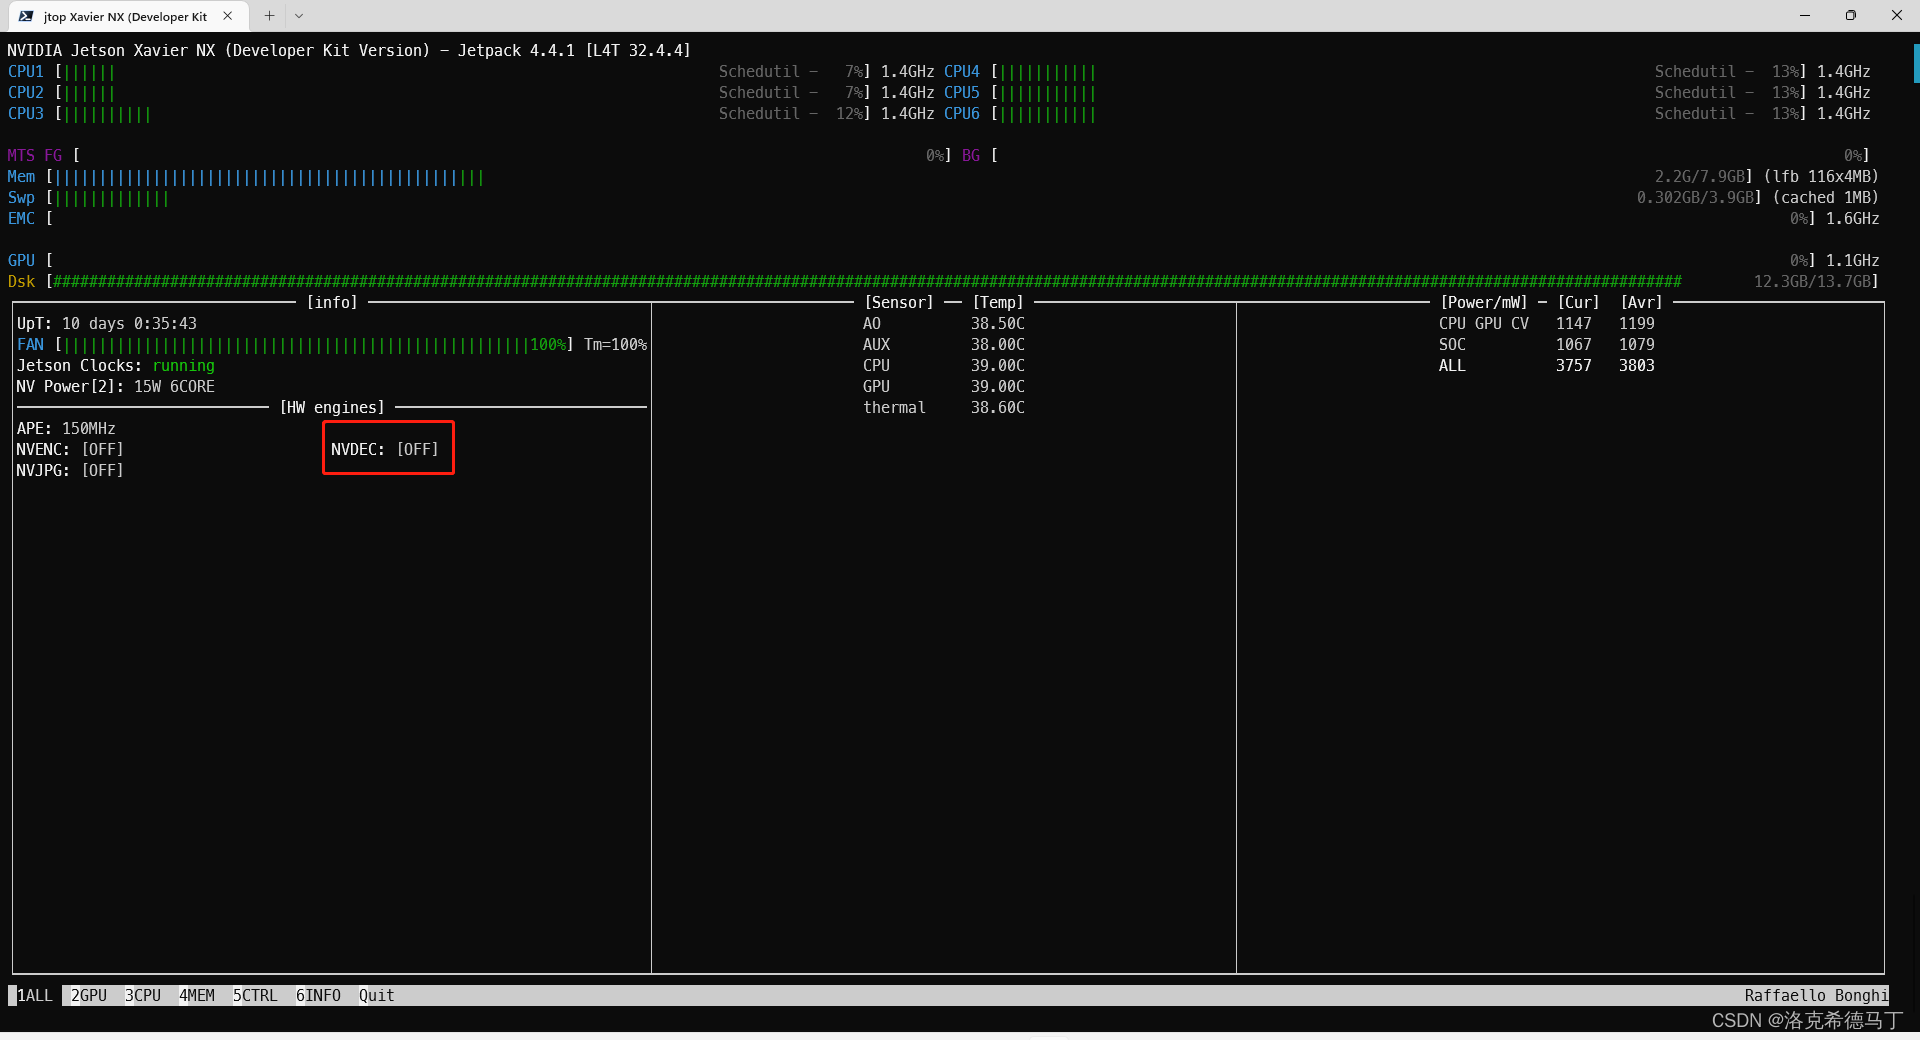Click the 0.302GB/3.9GB swap value
The height and width of the screenshot is (1040, 1920).
(1696, 198)
